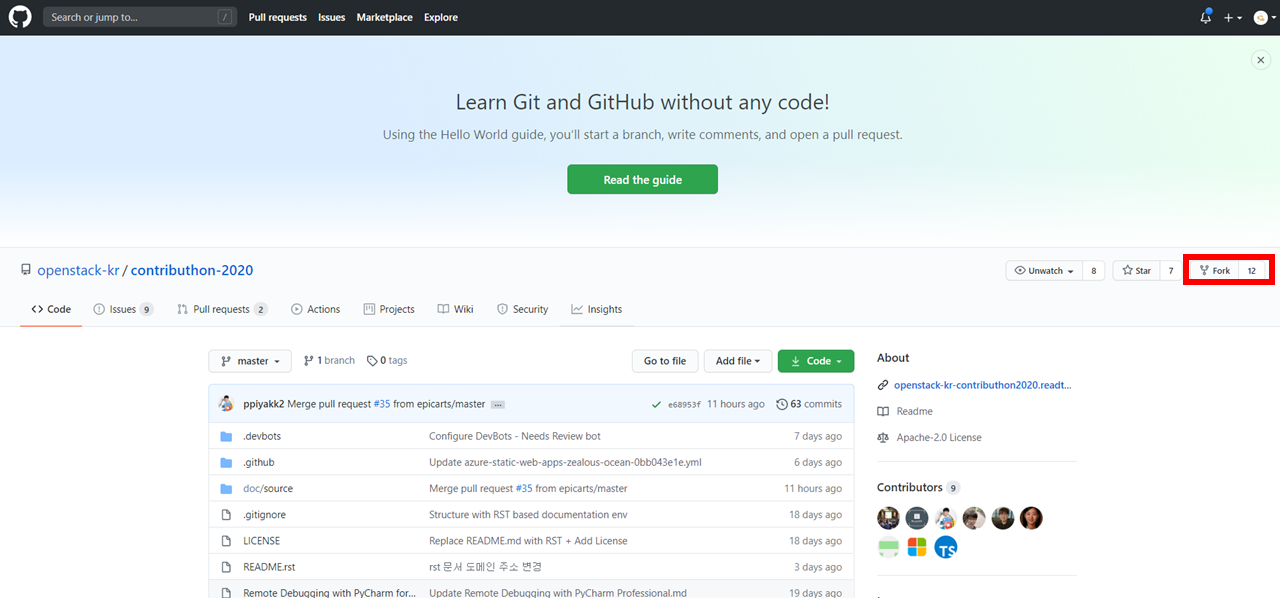The height and width of the screenshot is (598, 1280).
Task: Open the doc/source folder
Action: click(x=268, y=488)
